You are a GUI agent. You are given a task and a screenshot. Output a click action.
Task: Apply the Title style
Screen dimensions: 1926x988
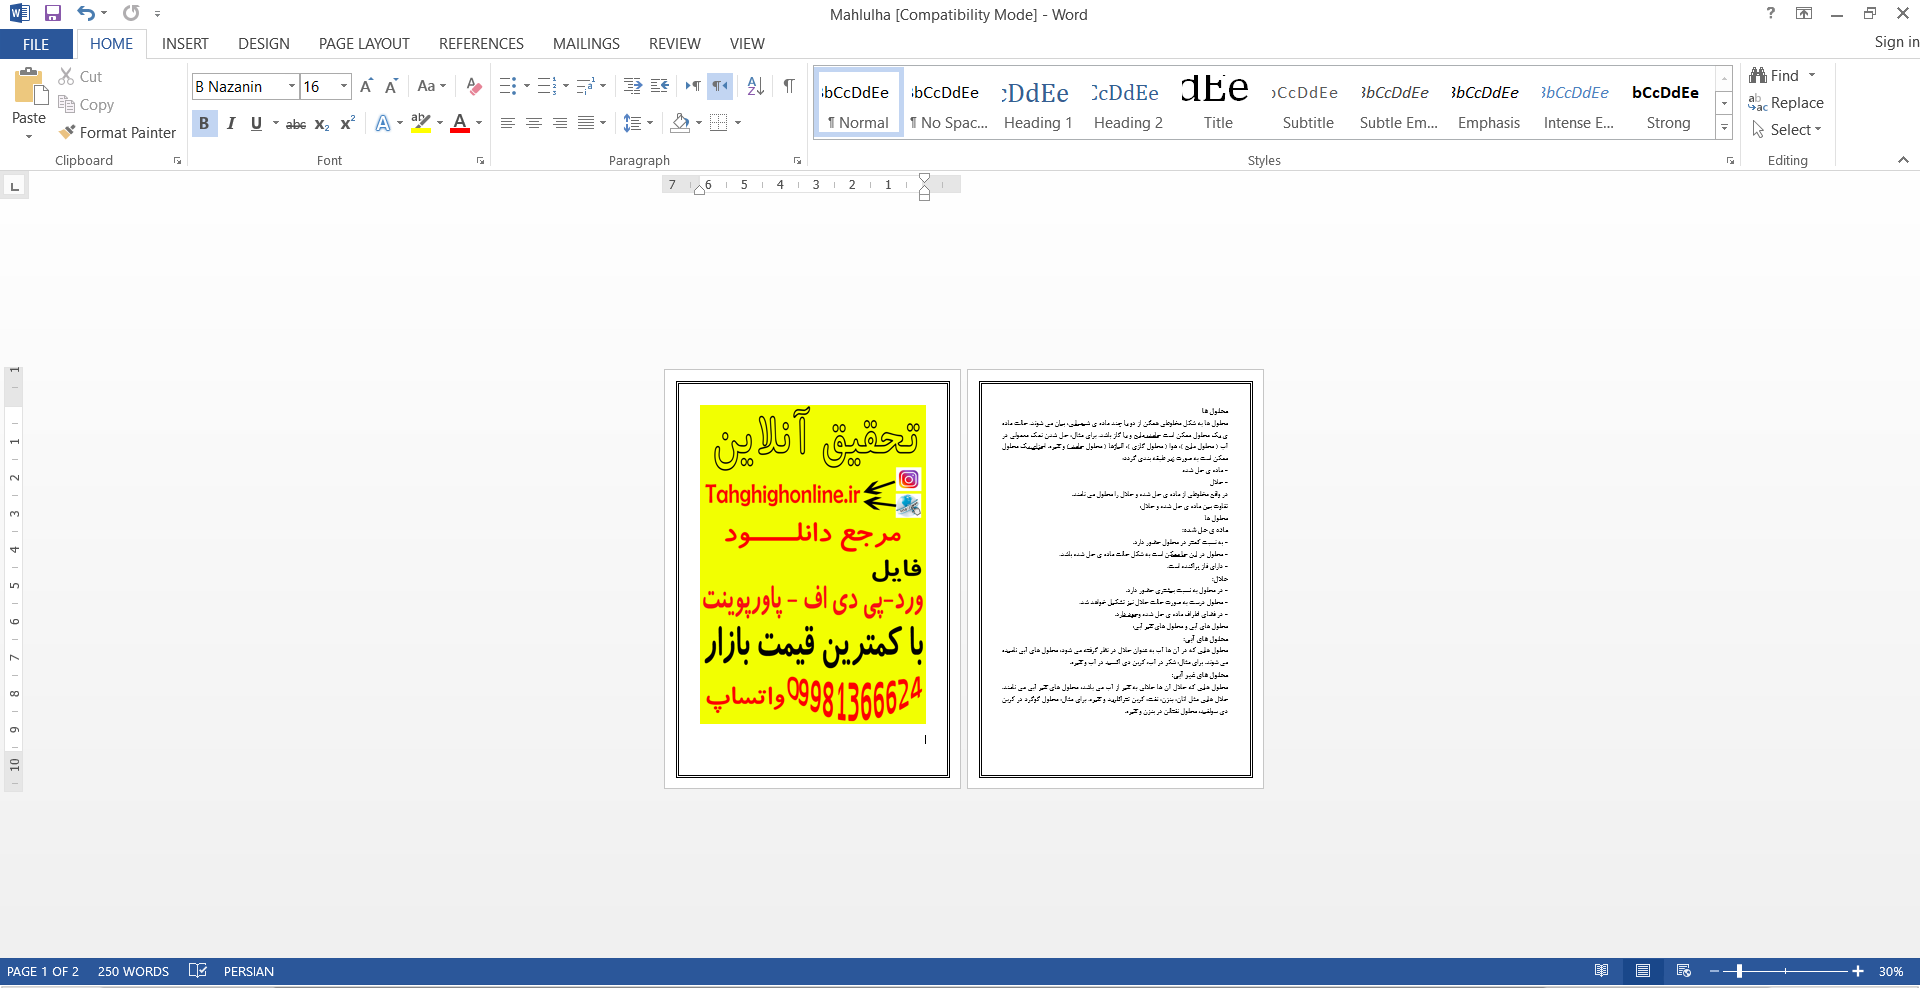tap(1218, 103)
